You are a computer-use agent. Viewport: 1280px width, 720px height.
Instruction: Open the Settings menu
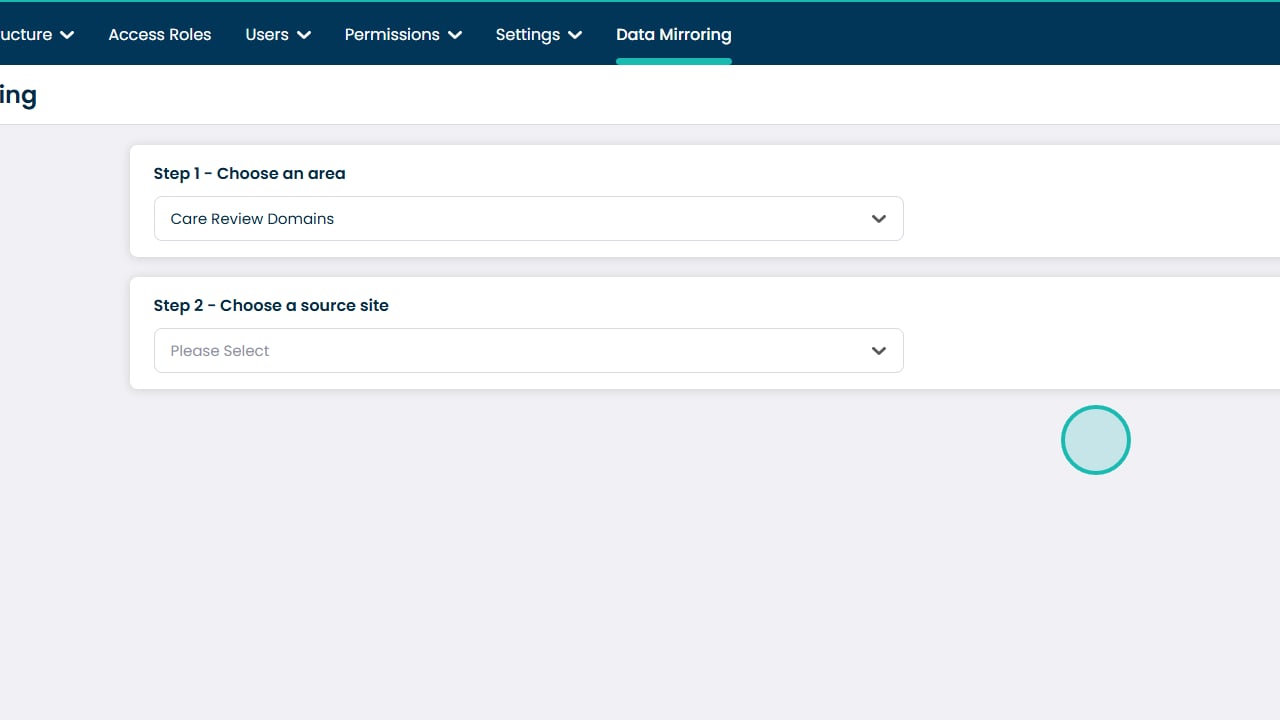point(527,35)
